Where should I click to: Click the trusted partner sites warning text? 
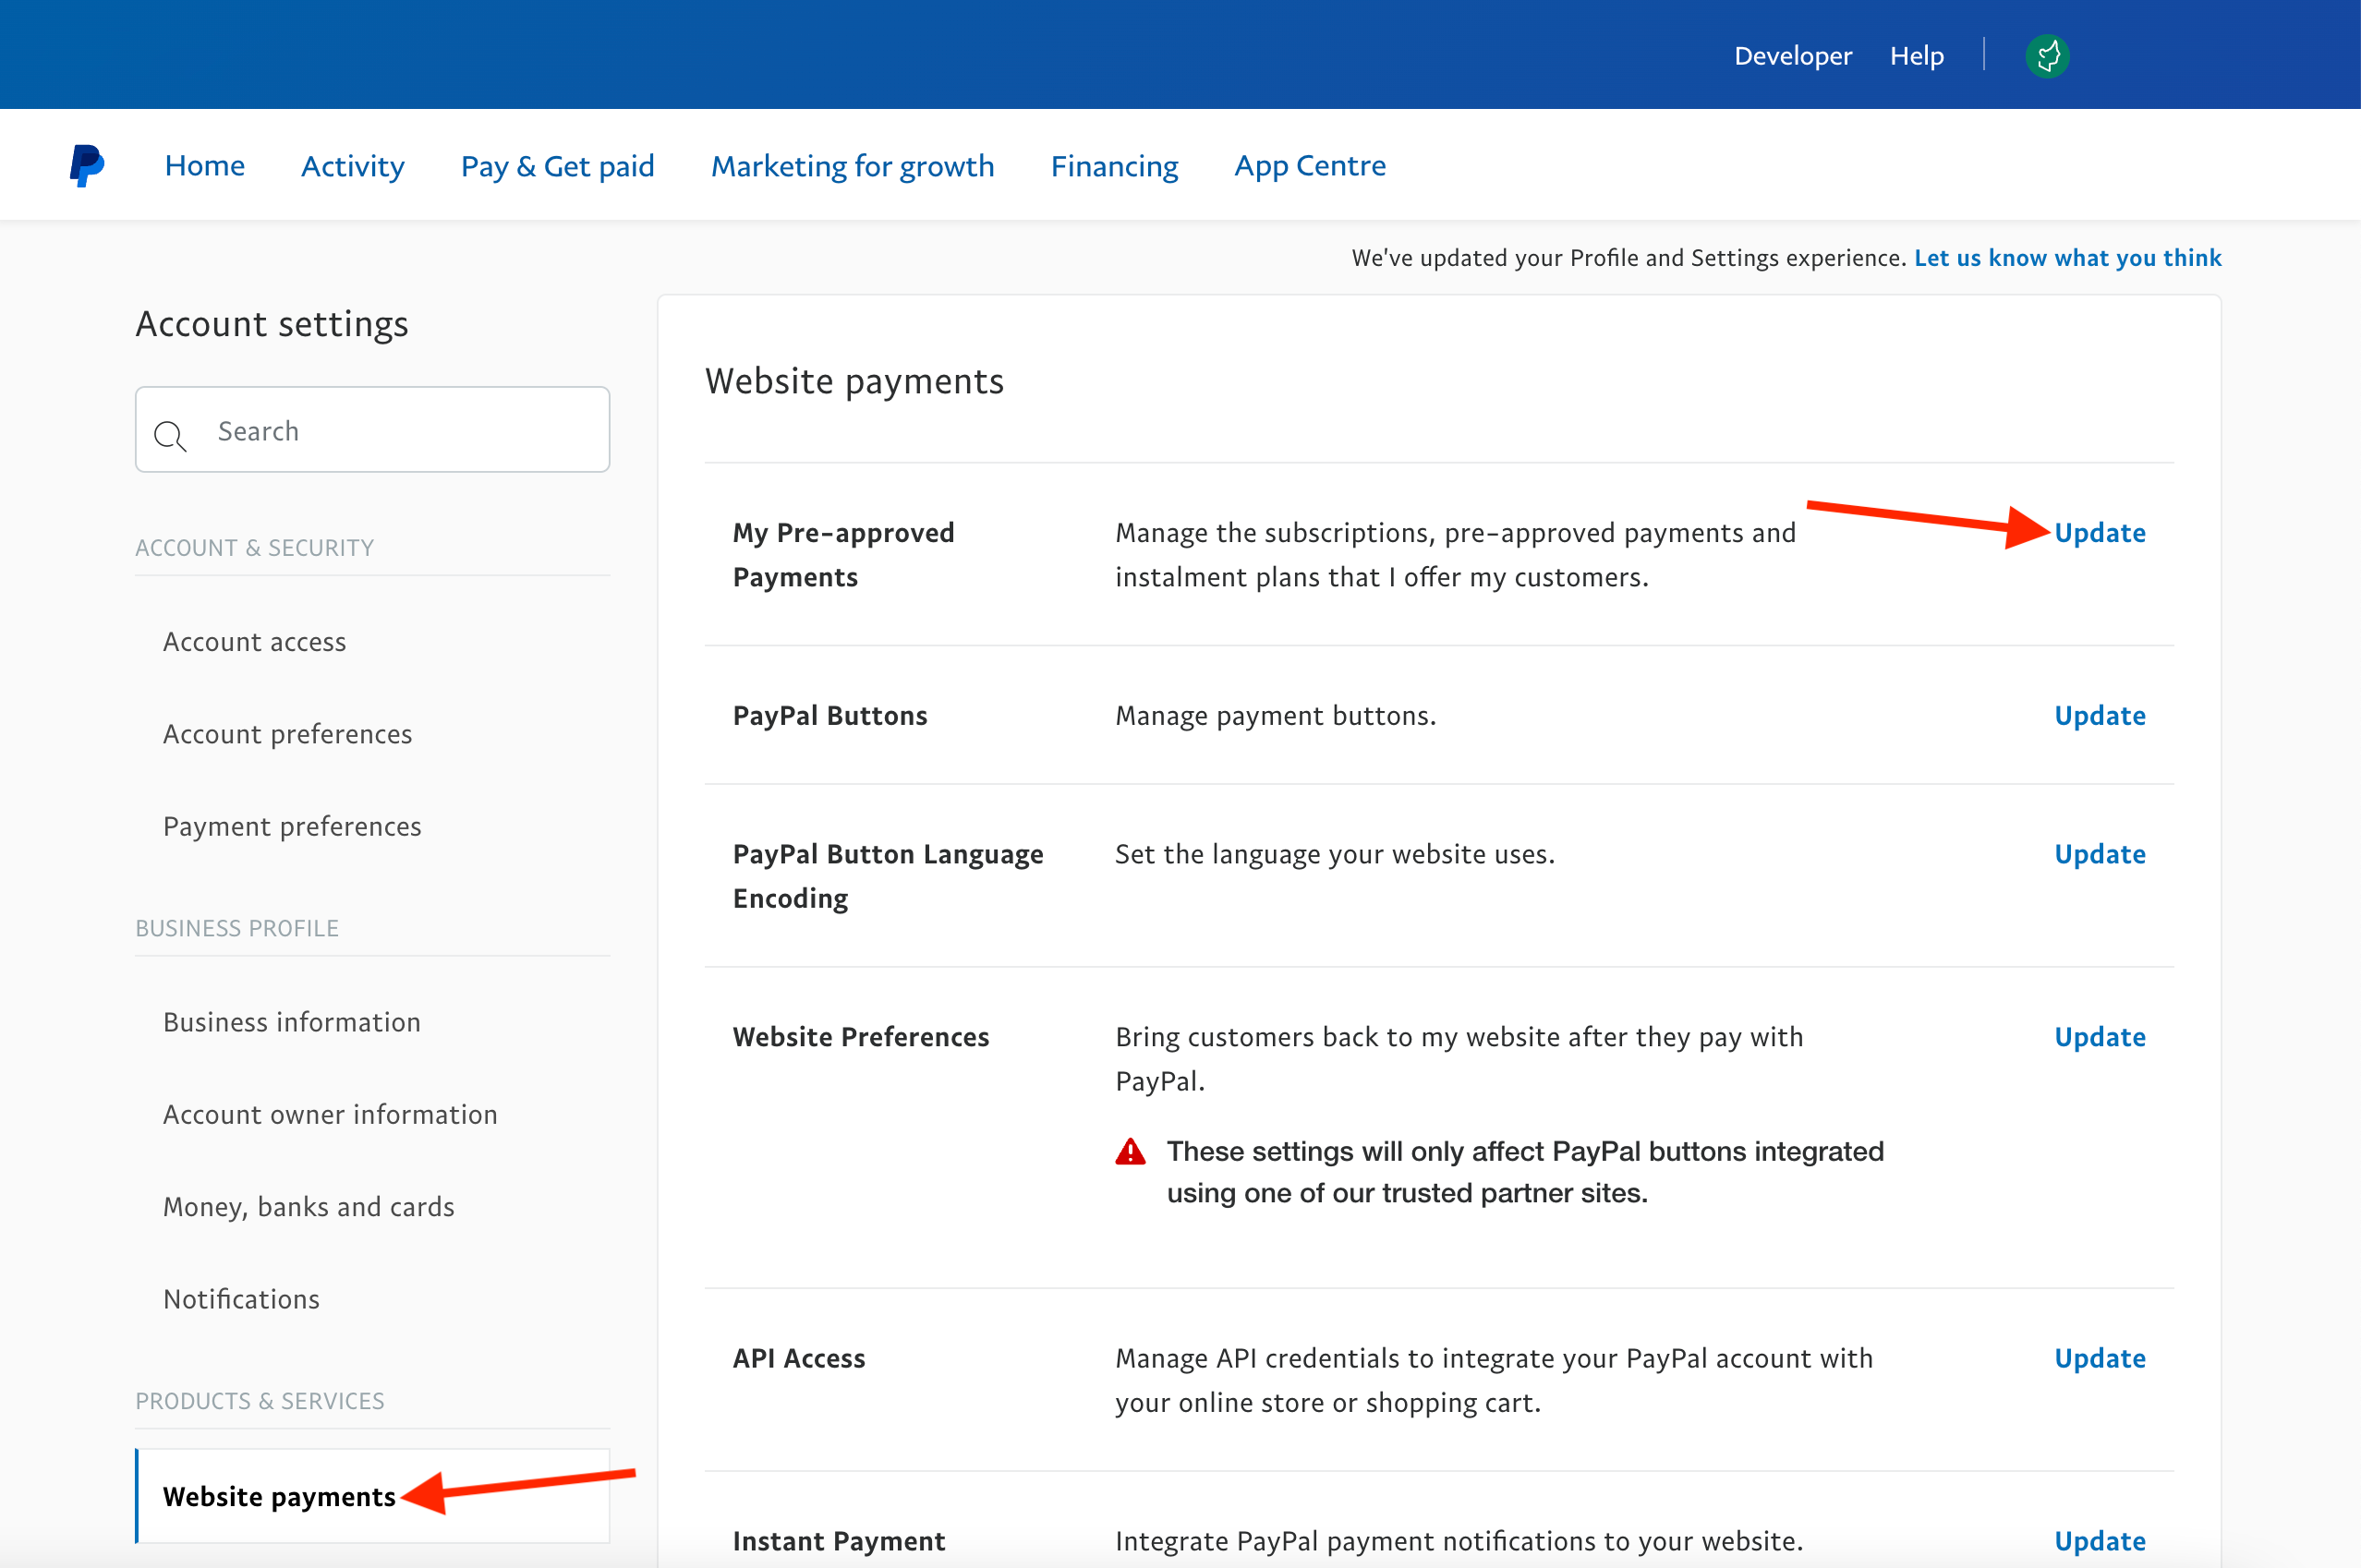(1525, 1172)
